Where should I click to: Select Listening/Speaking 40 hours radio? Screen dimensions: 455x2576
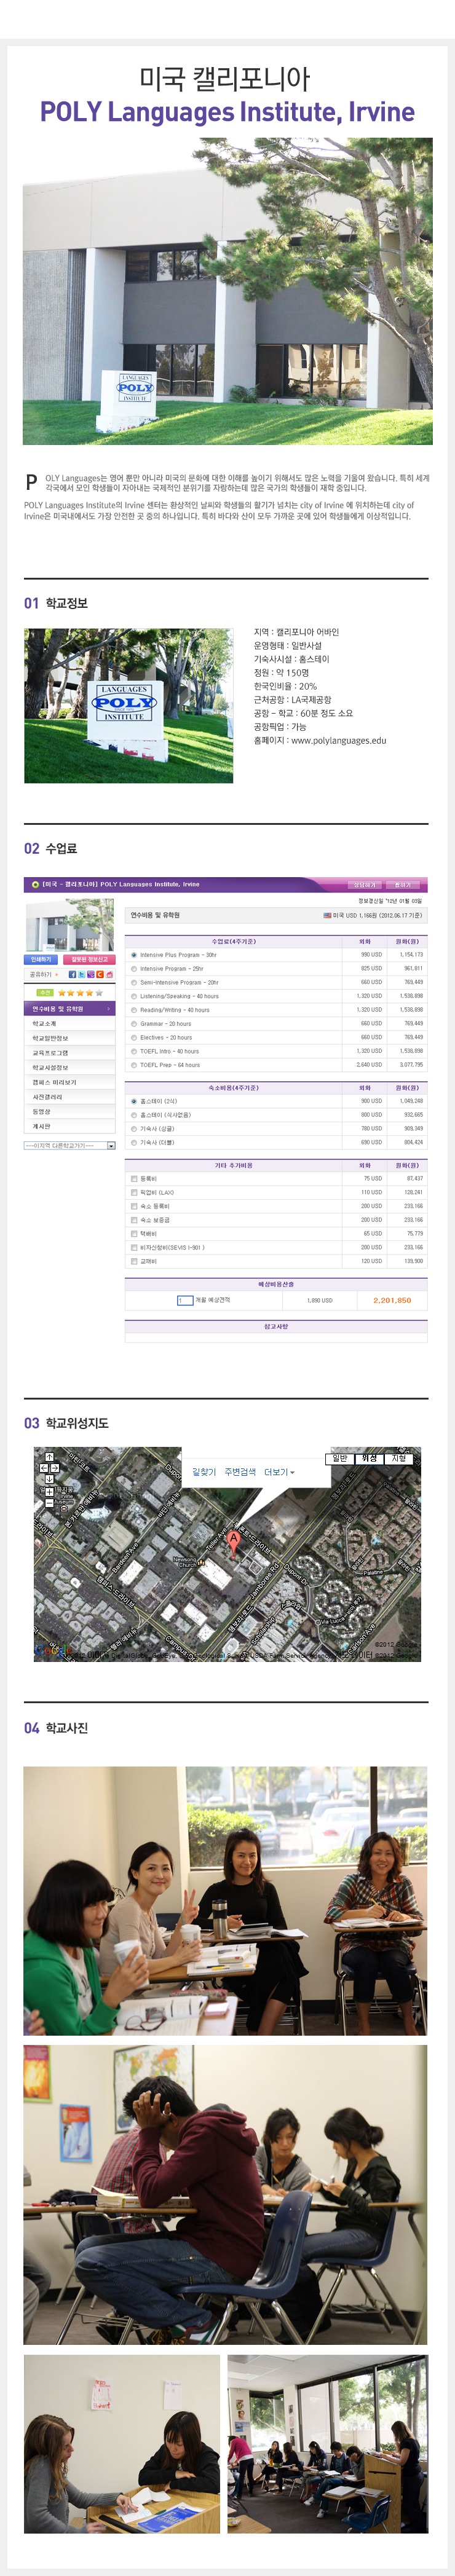click(134, 996)
